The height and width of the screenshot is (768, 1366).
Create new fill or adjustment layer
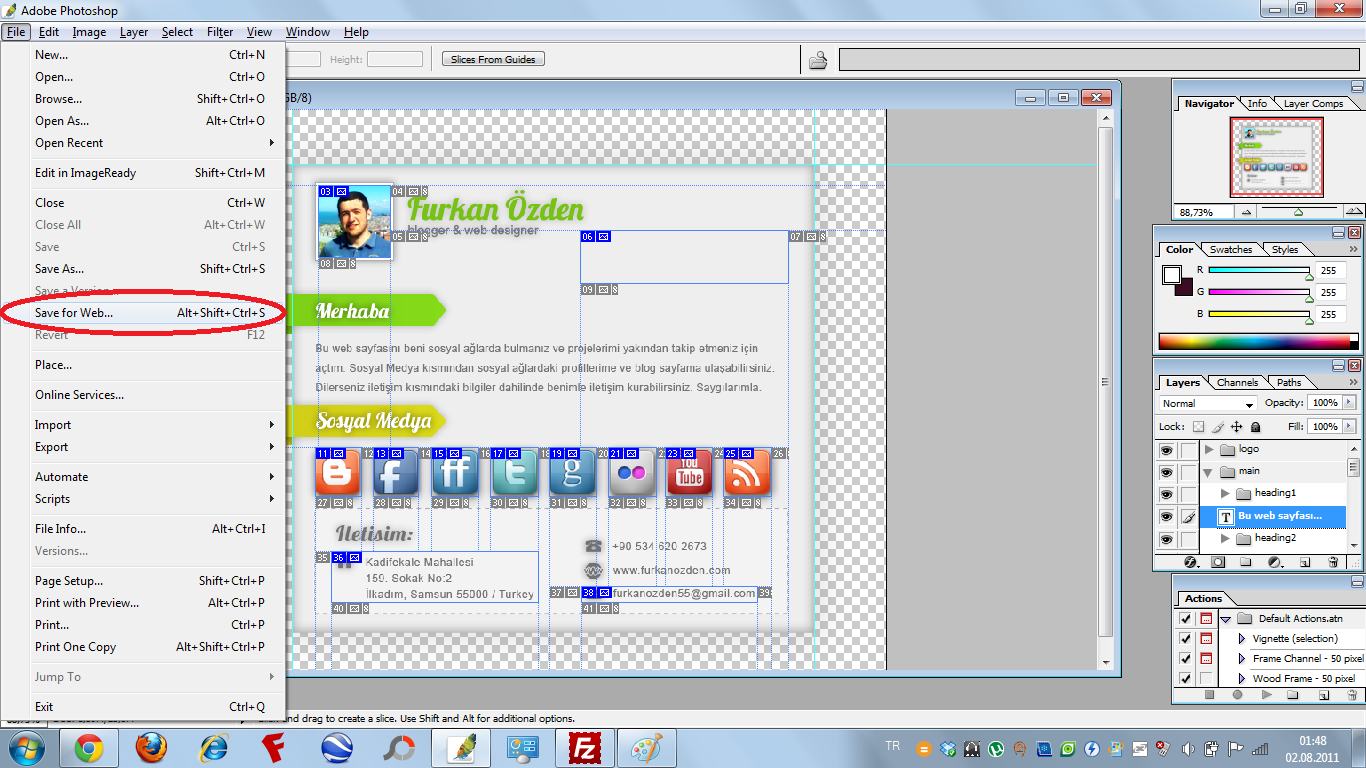[x=1274, y=562]
